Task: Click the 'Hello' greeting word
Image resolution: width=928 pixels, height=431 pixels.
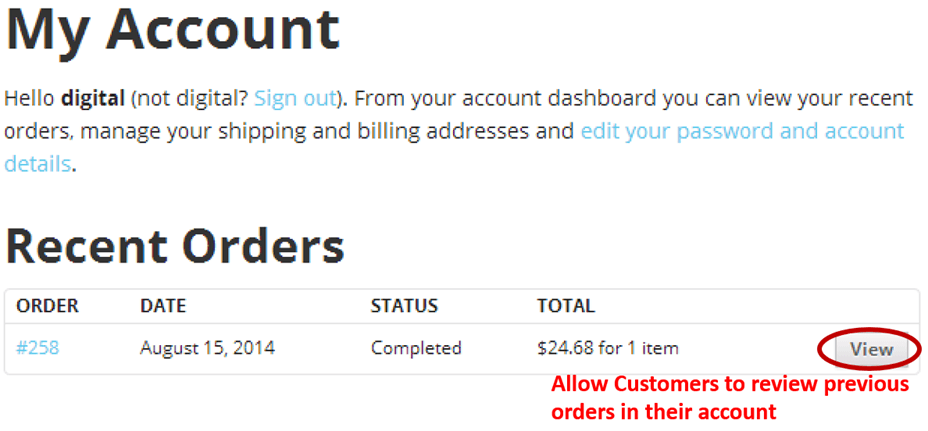Action: [30, 98]
